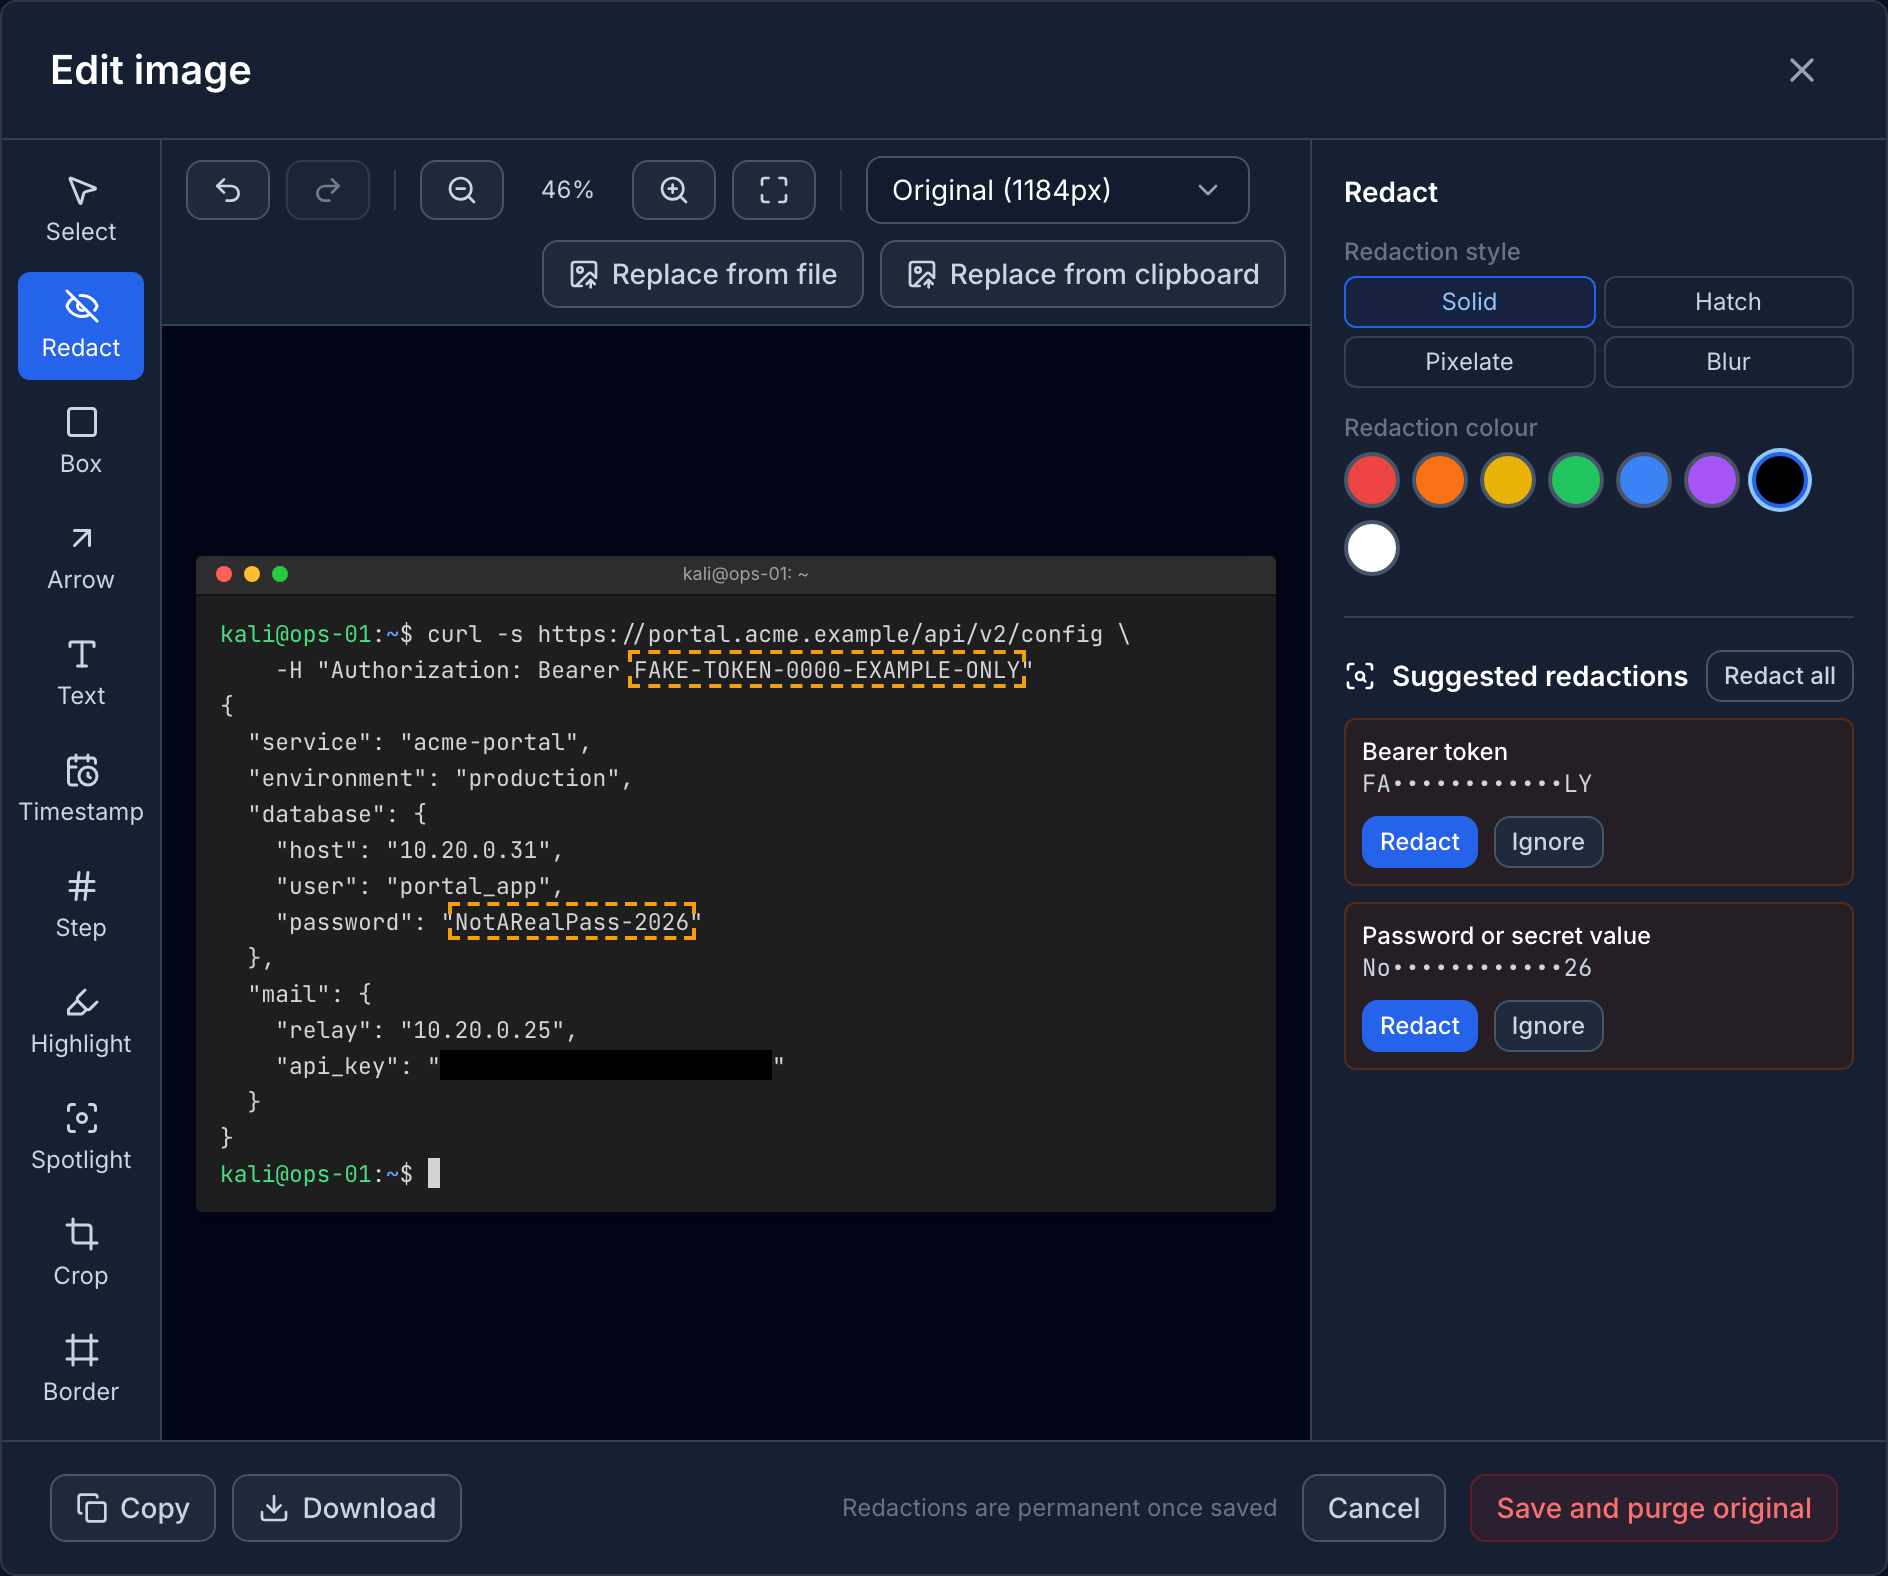This screenshot has width=1888, height=1576.
Task: Redact the Bearer token suggestion
Action: (x=1420, y=842)
